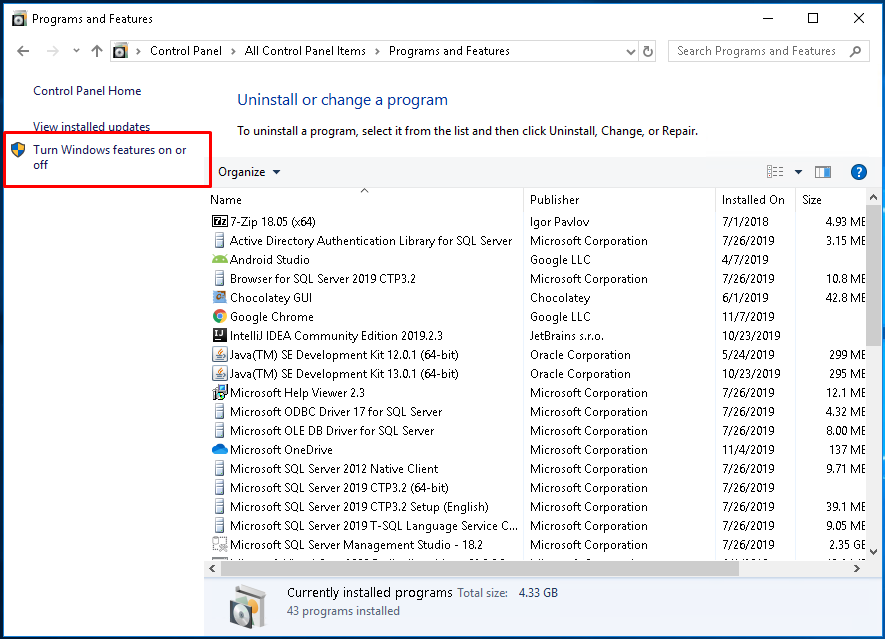Open View installed updates link

pyautogui.click(x=91, y=126)
